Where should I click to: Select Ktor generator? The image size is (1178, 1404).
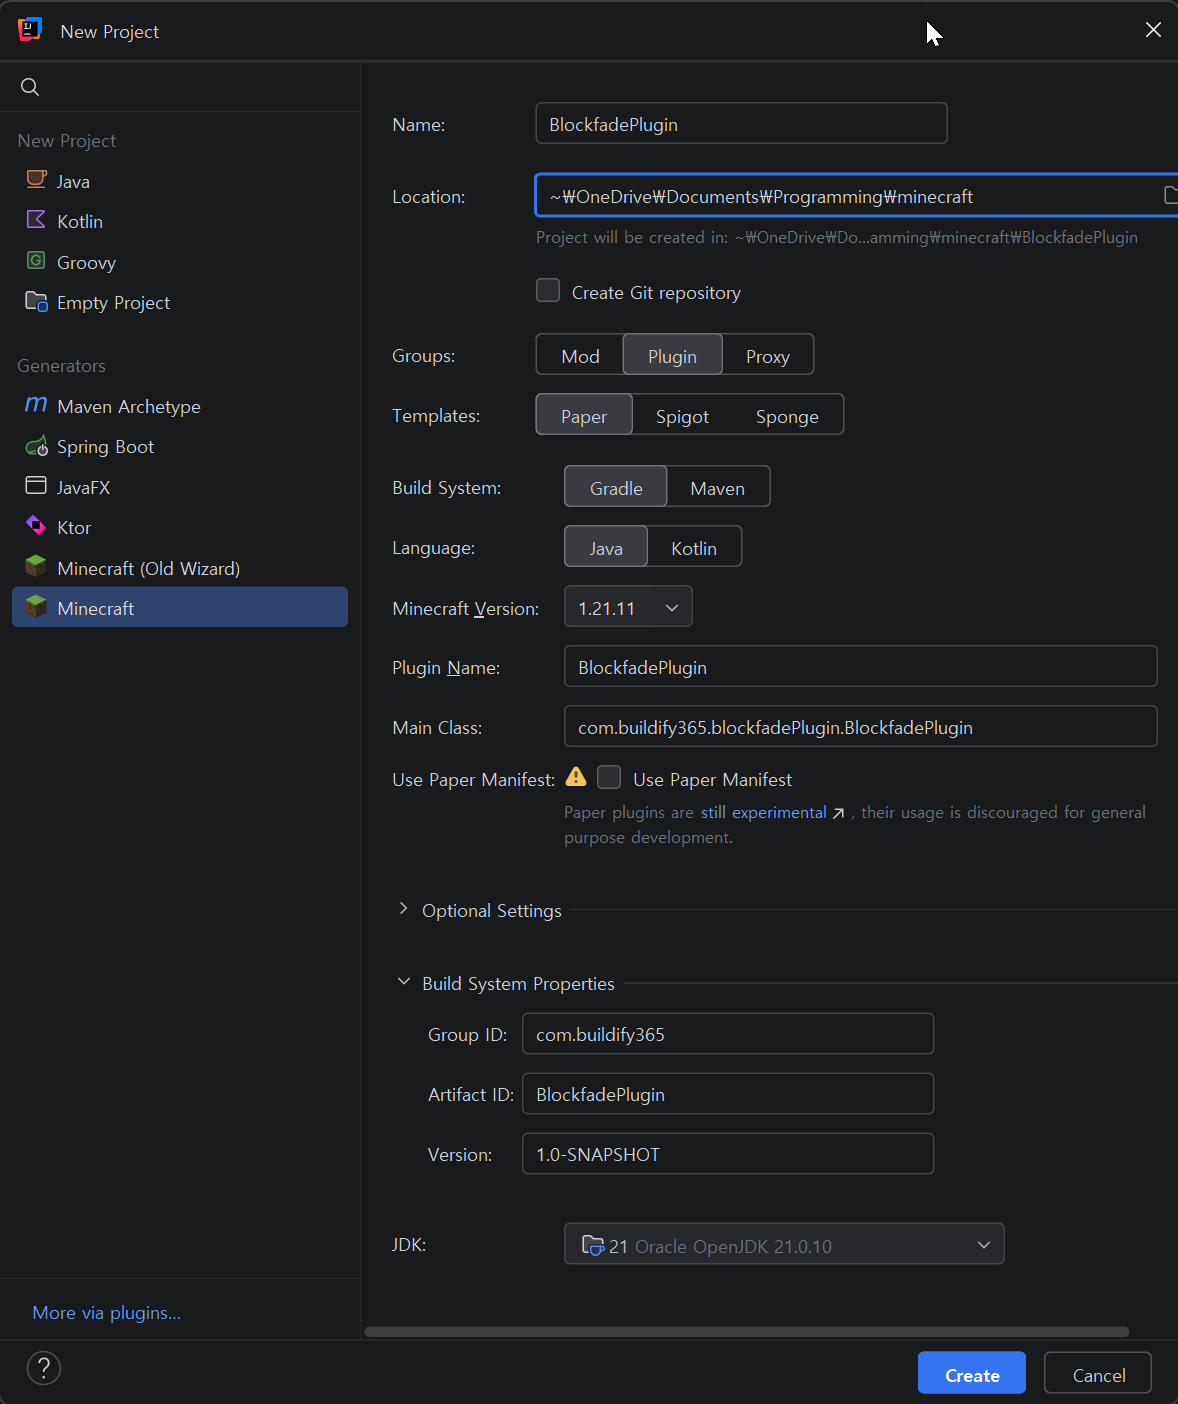click(x=180, y=527)
